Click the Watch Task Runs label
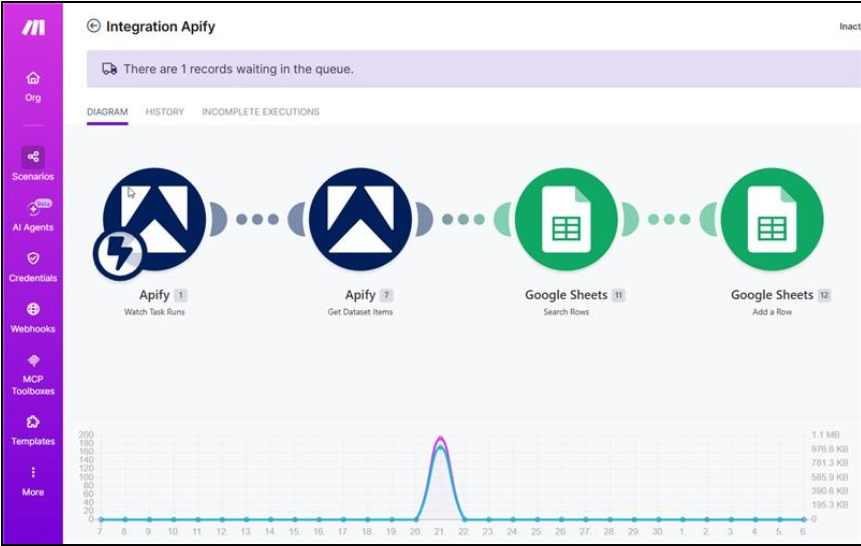The height and width of the screenshot is (546, 861). click(x=154, y=312)
